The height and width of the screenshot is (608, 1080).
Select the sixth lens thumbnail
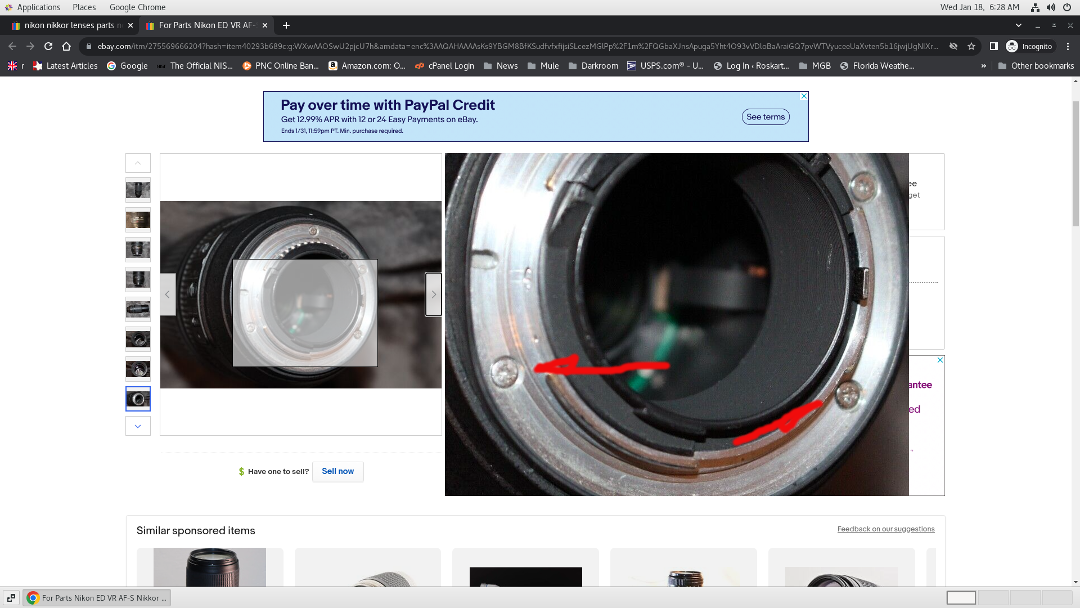point(138,339)
